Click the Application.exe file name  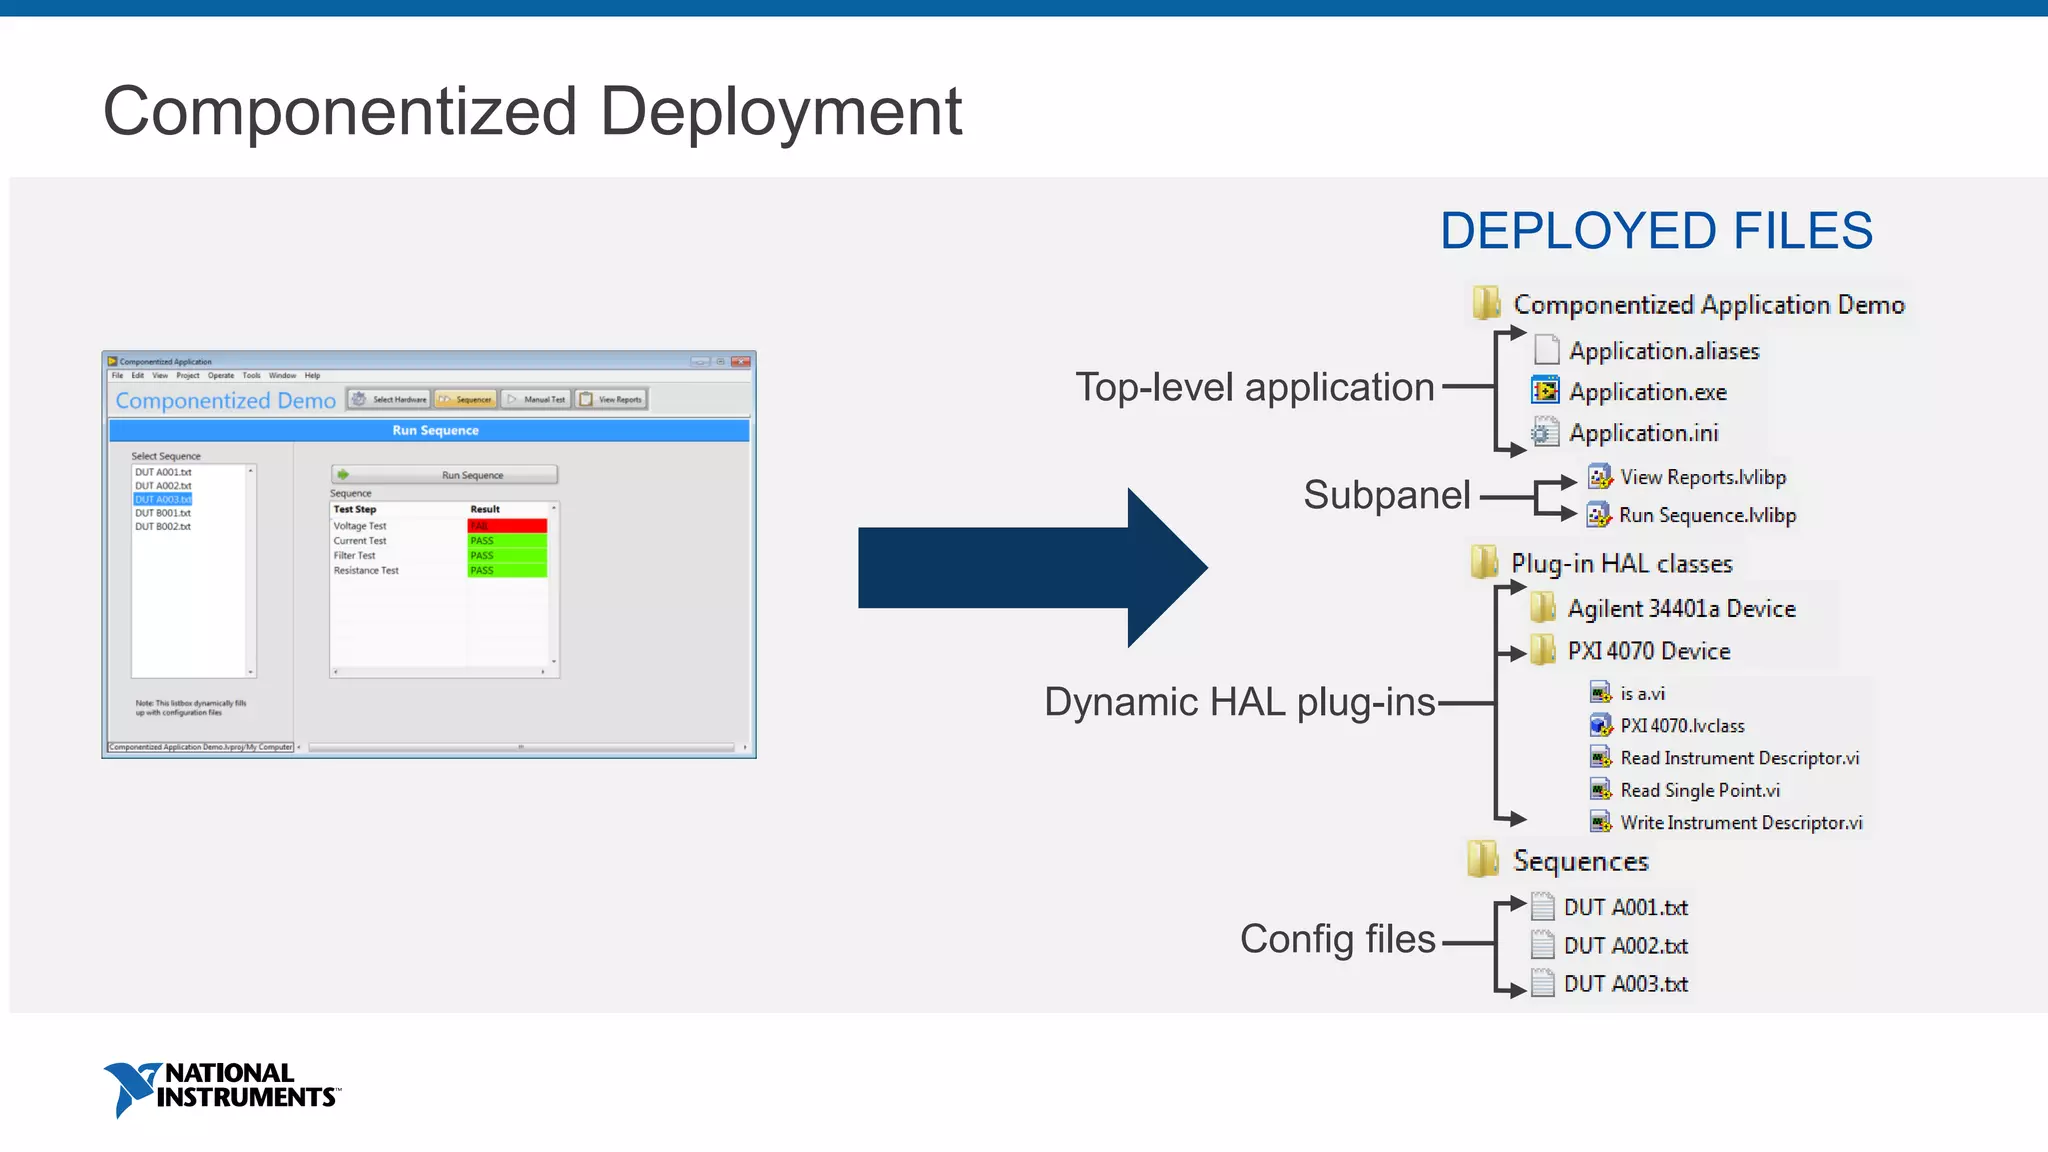click(x=1648, y=392)
